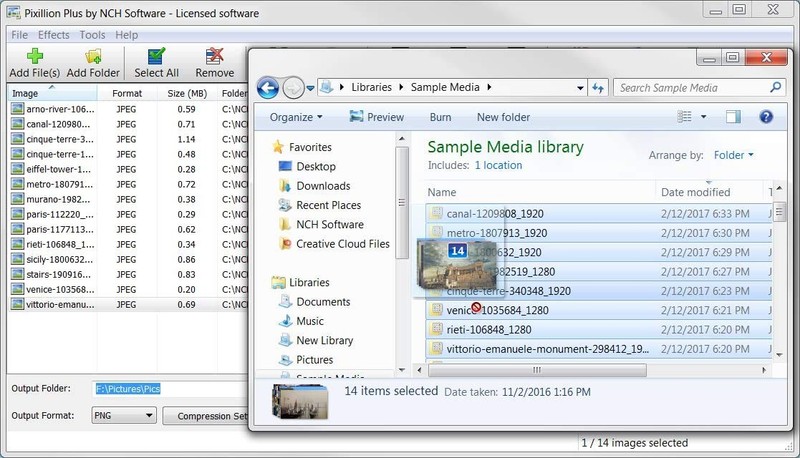Click the Search Sample Media field
Screen dimensions: 800x458
tap(699, 88)
